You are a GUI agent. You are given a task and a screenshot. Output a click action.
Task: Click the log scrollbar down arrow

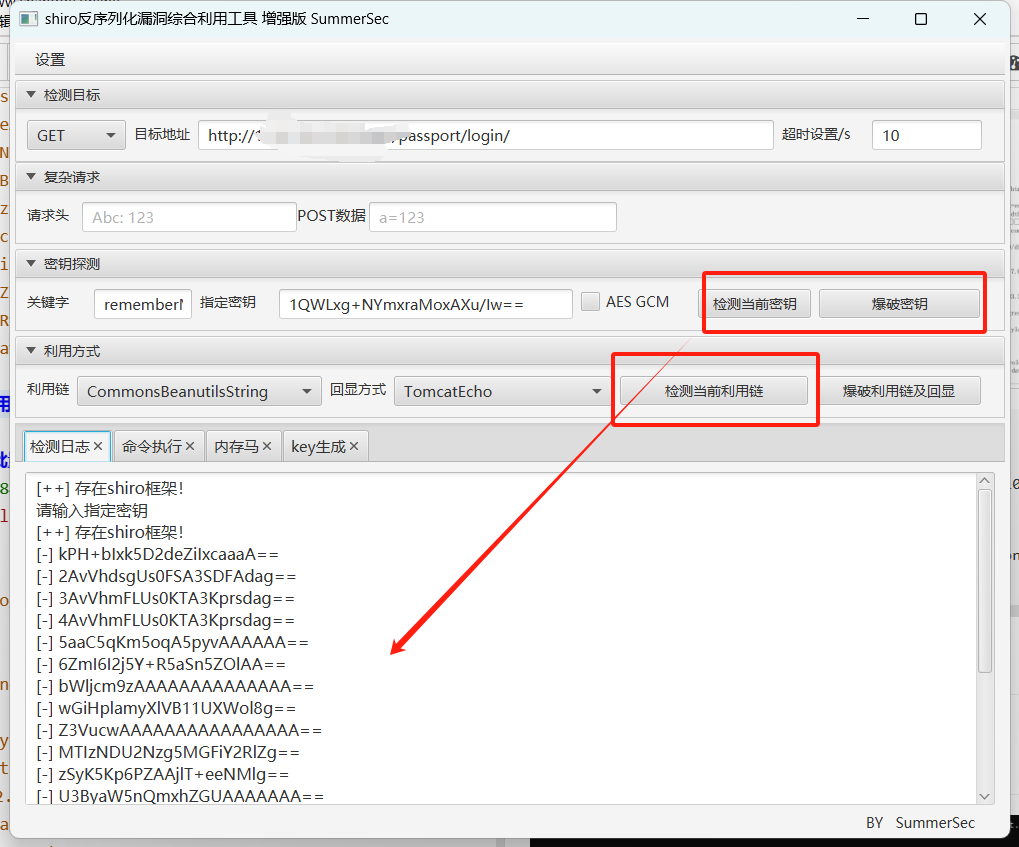[985, 796]
